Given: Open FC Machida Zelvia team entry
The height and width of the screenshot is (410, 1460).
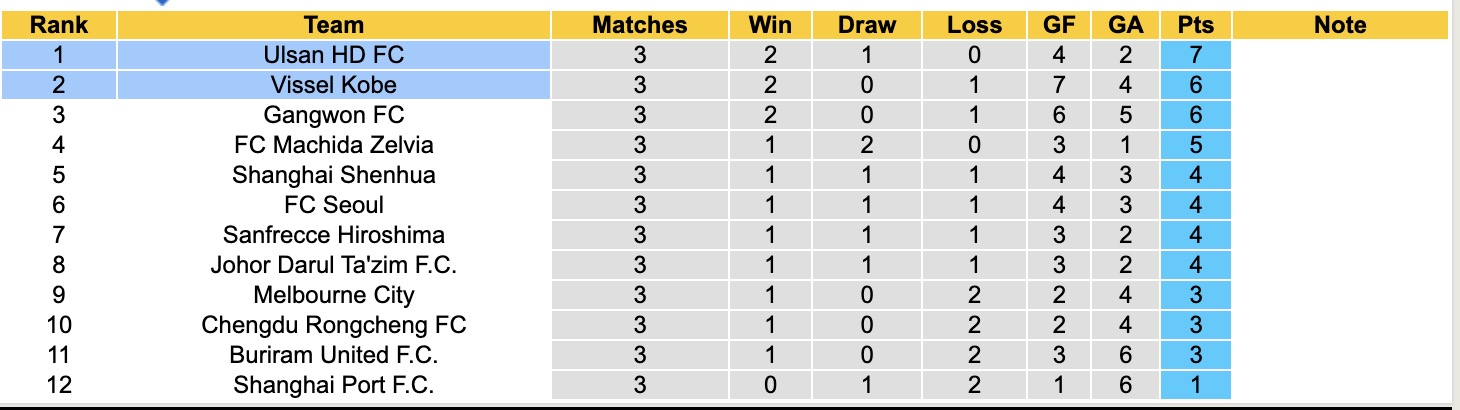Looking at the screenshot, I should 334,145.
